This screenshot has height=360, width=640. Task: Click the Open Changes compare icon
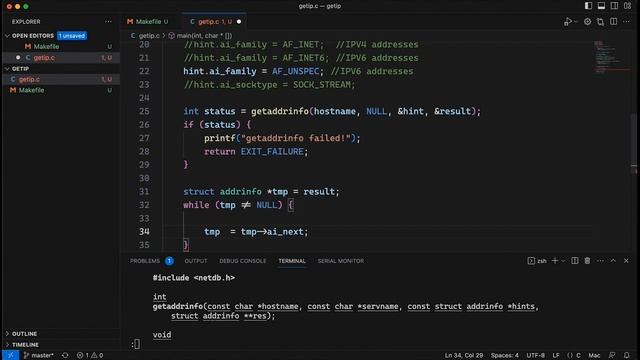(x=600, y=22)
